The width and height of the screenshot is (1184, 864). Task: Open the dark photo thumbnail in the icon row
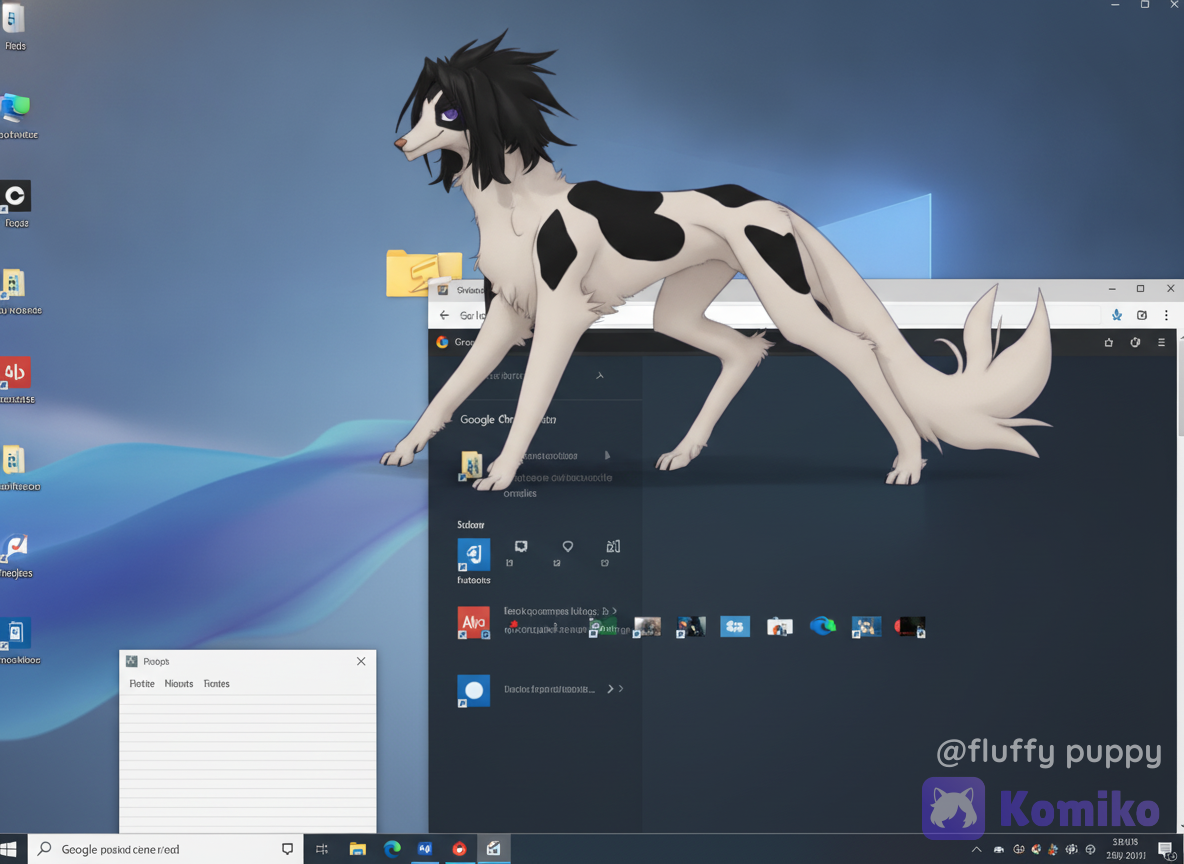[690, 627]
